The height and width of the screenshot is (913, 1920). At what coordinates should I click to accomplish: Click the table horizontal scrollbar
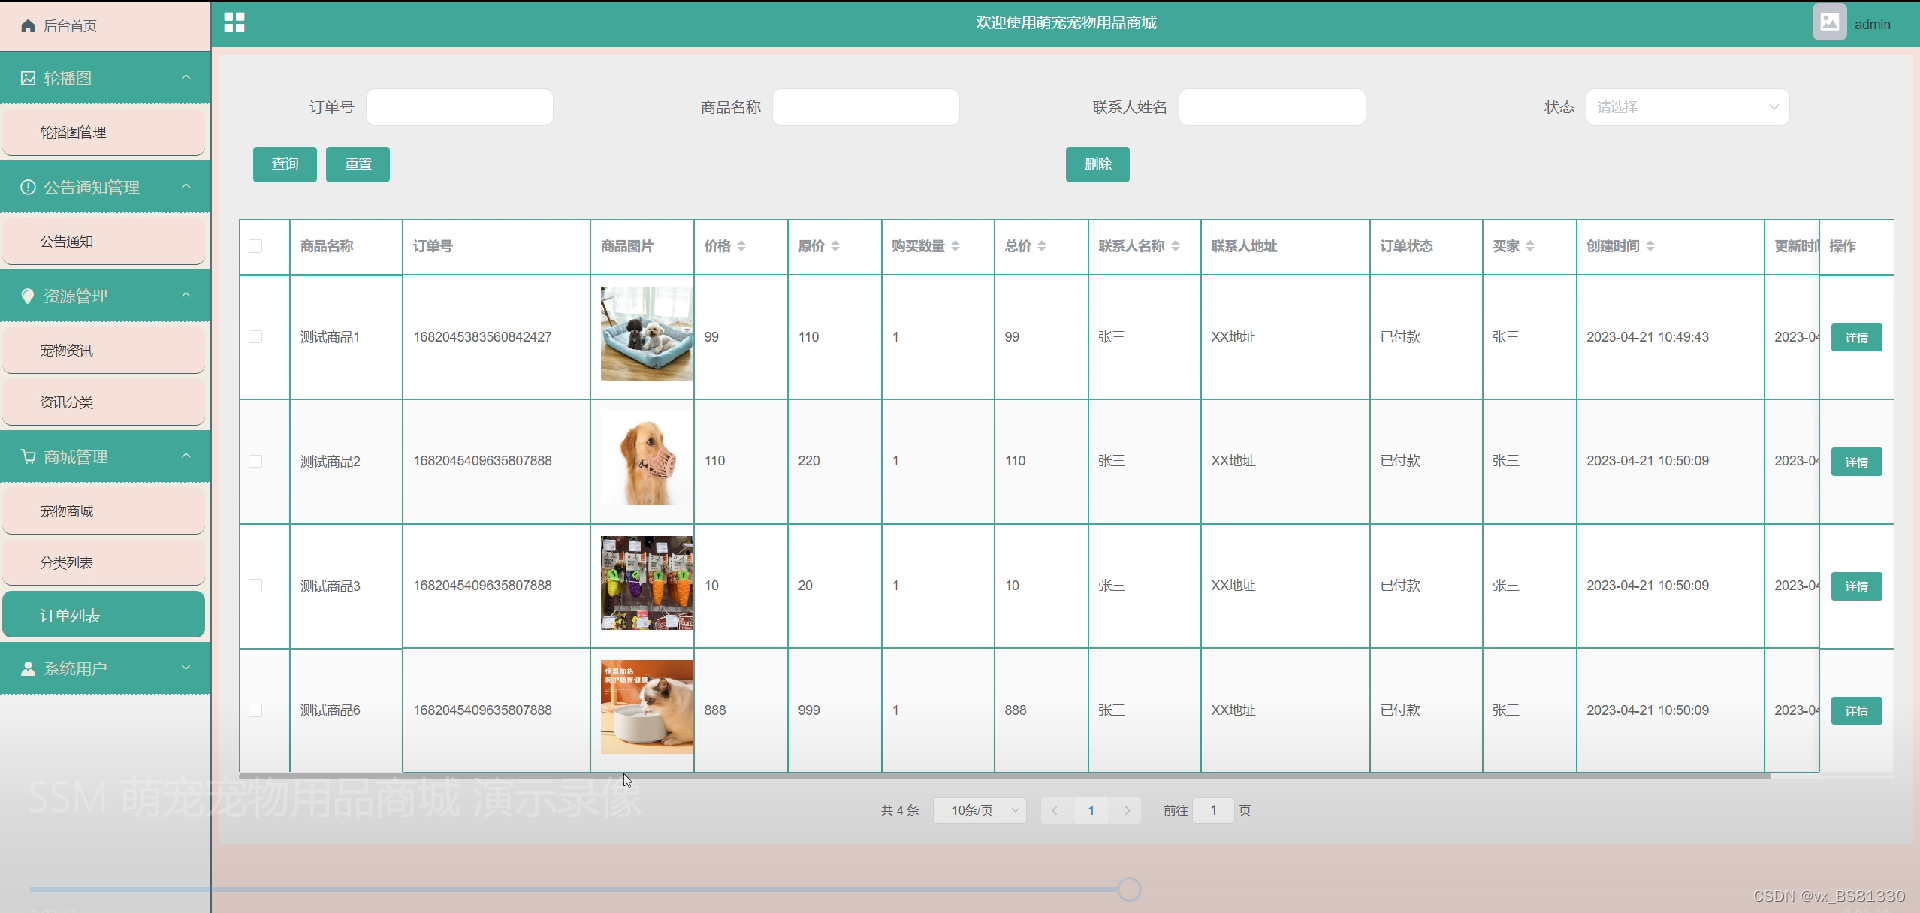click(1004, 775)
